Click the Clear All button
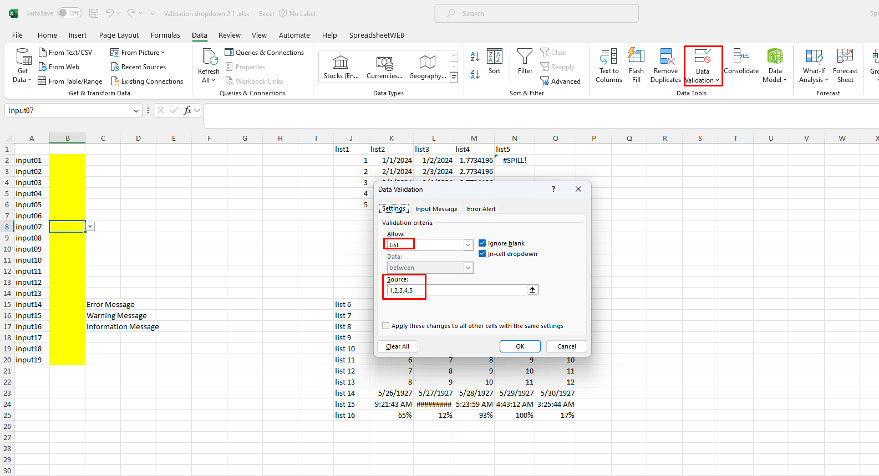879x476 pixels. (397, 346)
